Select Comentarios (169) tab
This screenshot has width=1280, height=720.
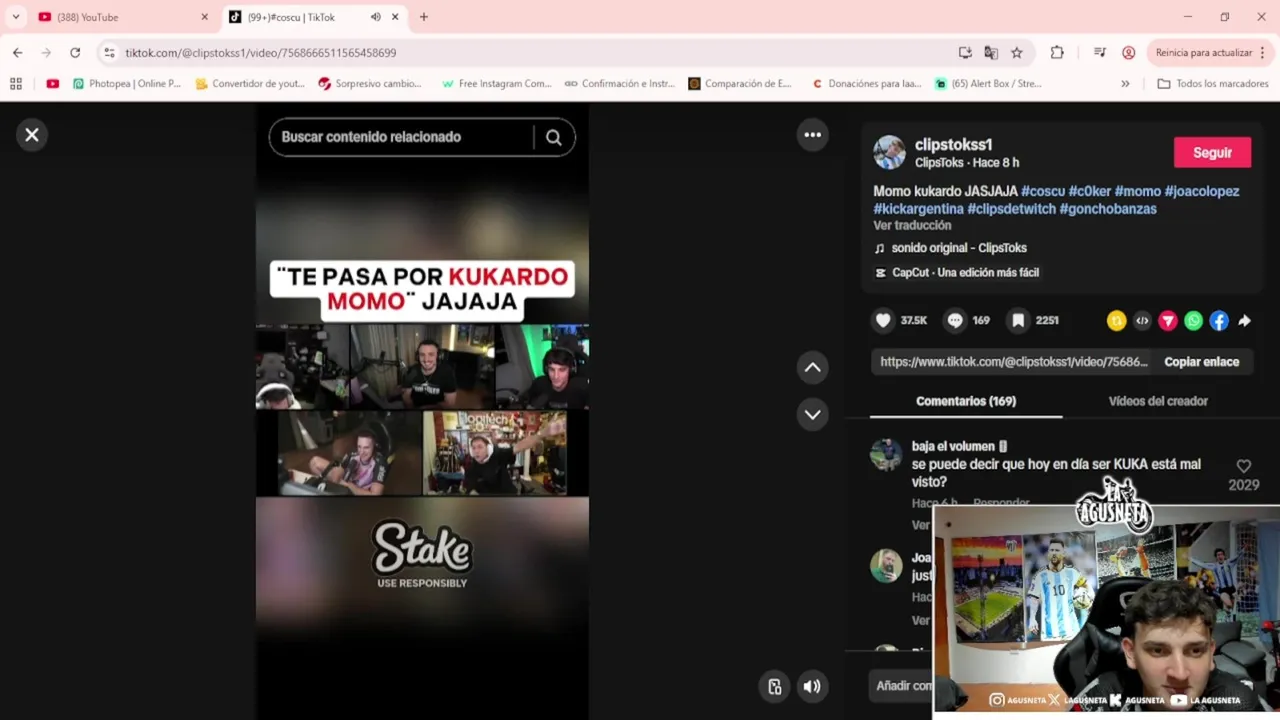point(966,401)
